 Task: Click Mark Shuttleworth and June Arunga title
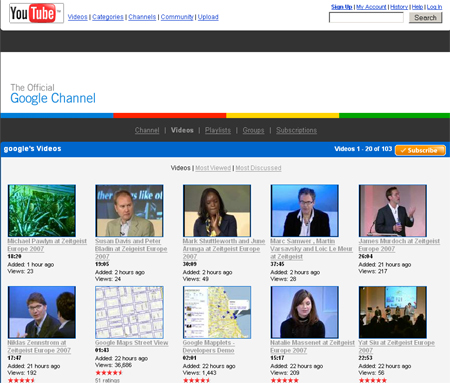(x=224, y=249)
